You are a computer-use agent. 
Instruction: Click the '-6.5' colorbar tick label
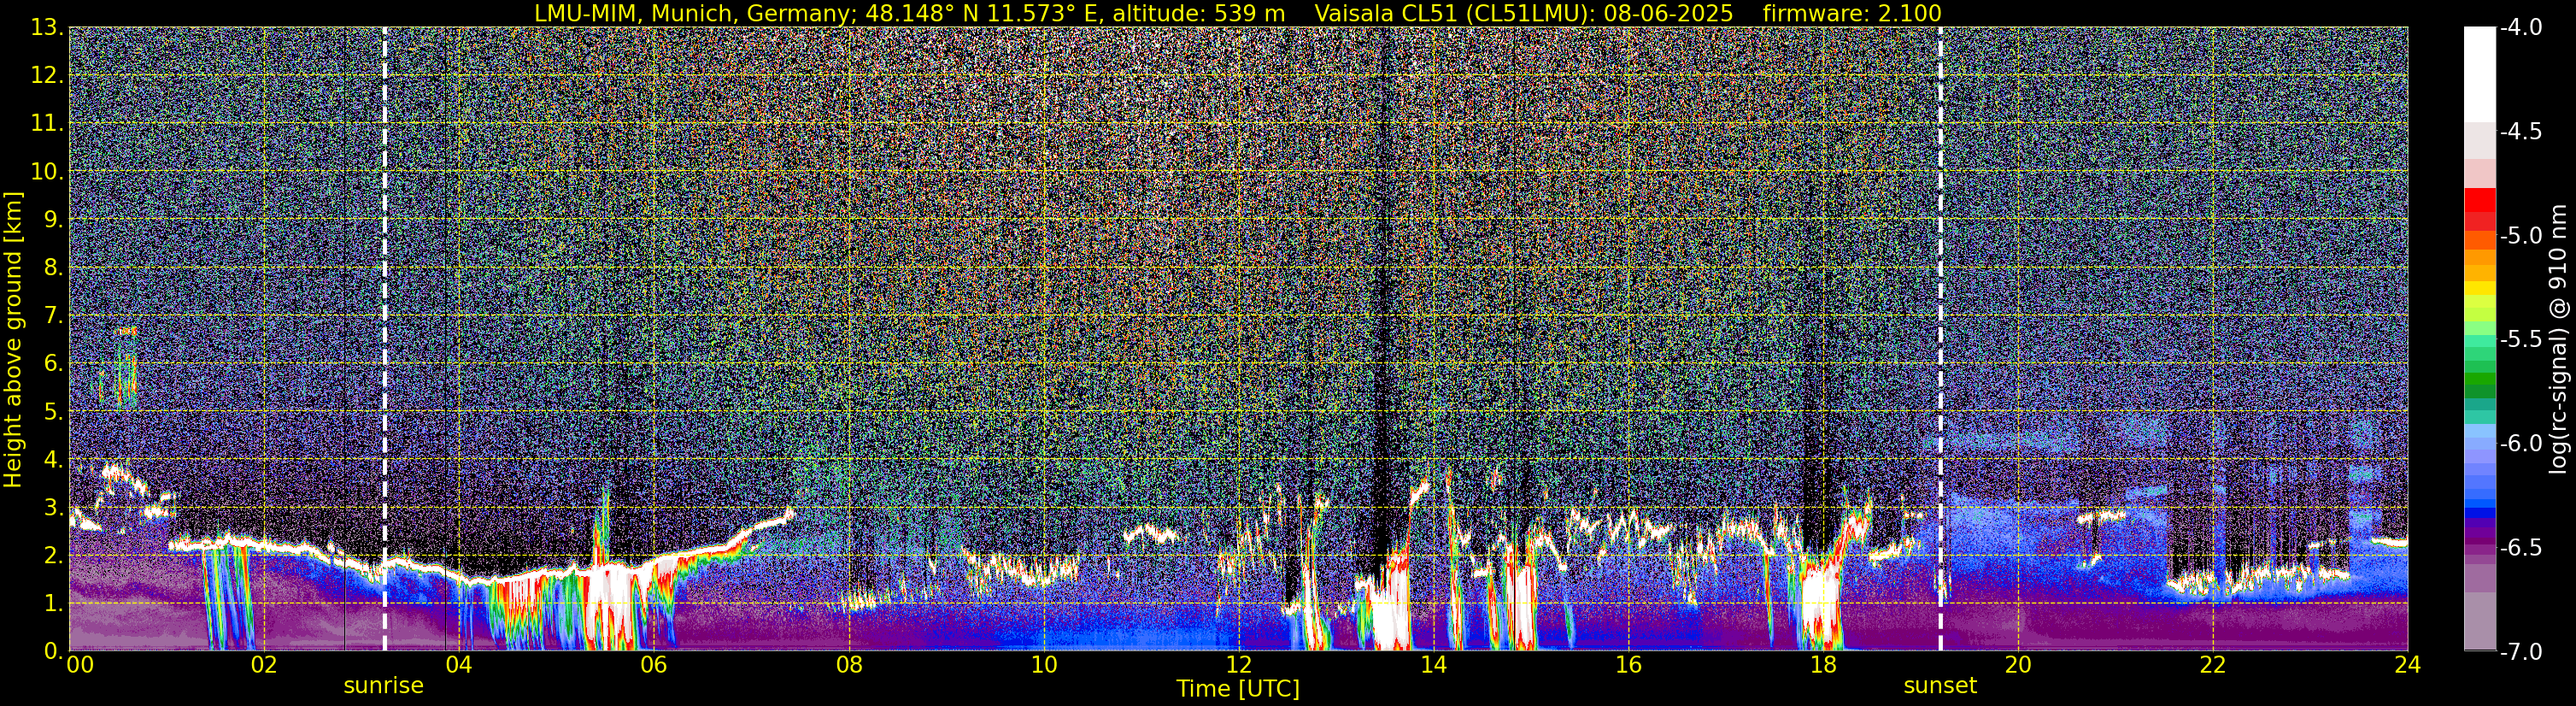(x=2520, y=548)
